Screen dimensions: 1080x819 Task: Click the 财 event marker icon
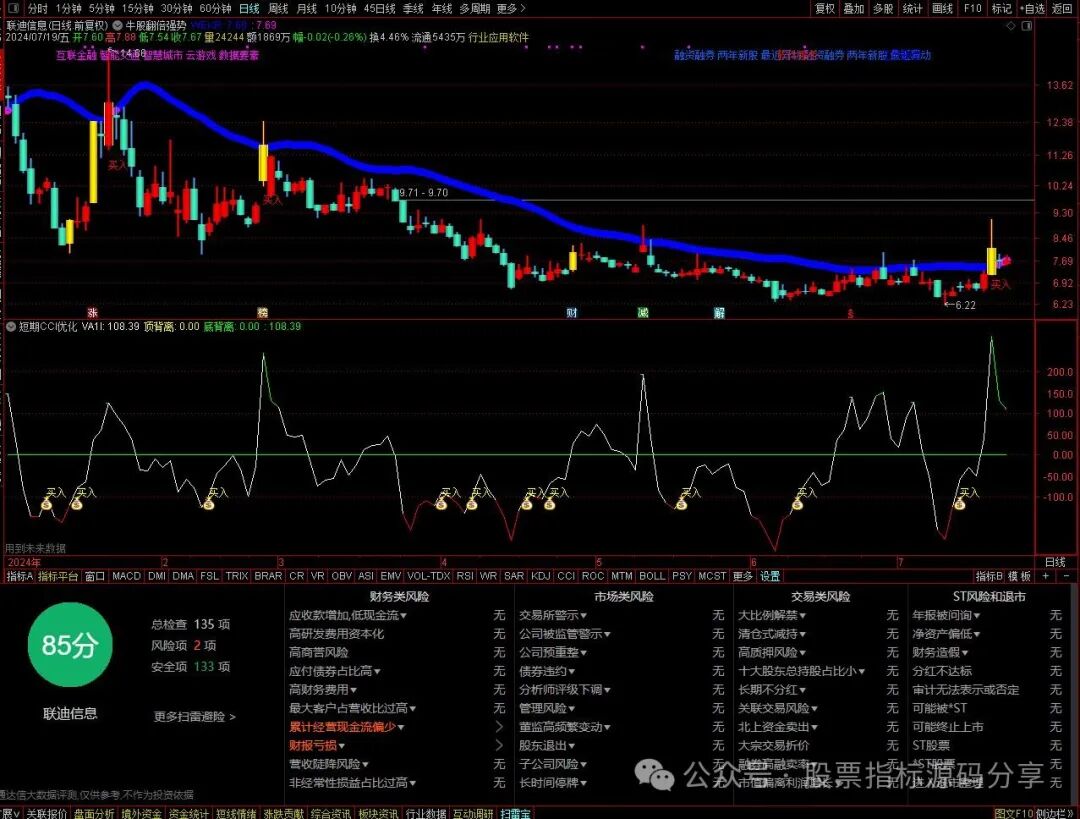coord(572,313)
